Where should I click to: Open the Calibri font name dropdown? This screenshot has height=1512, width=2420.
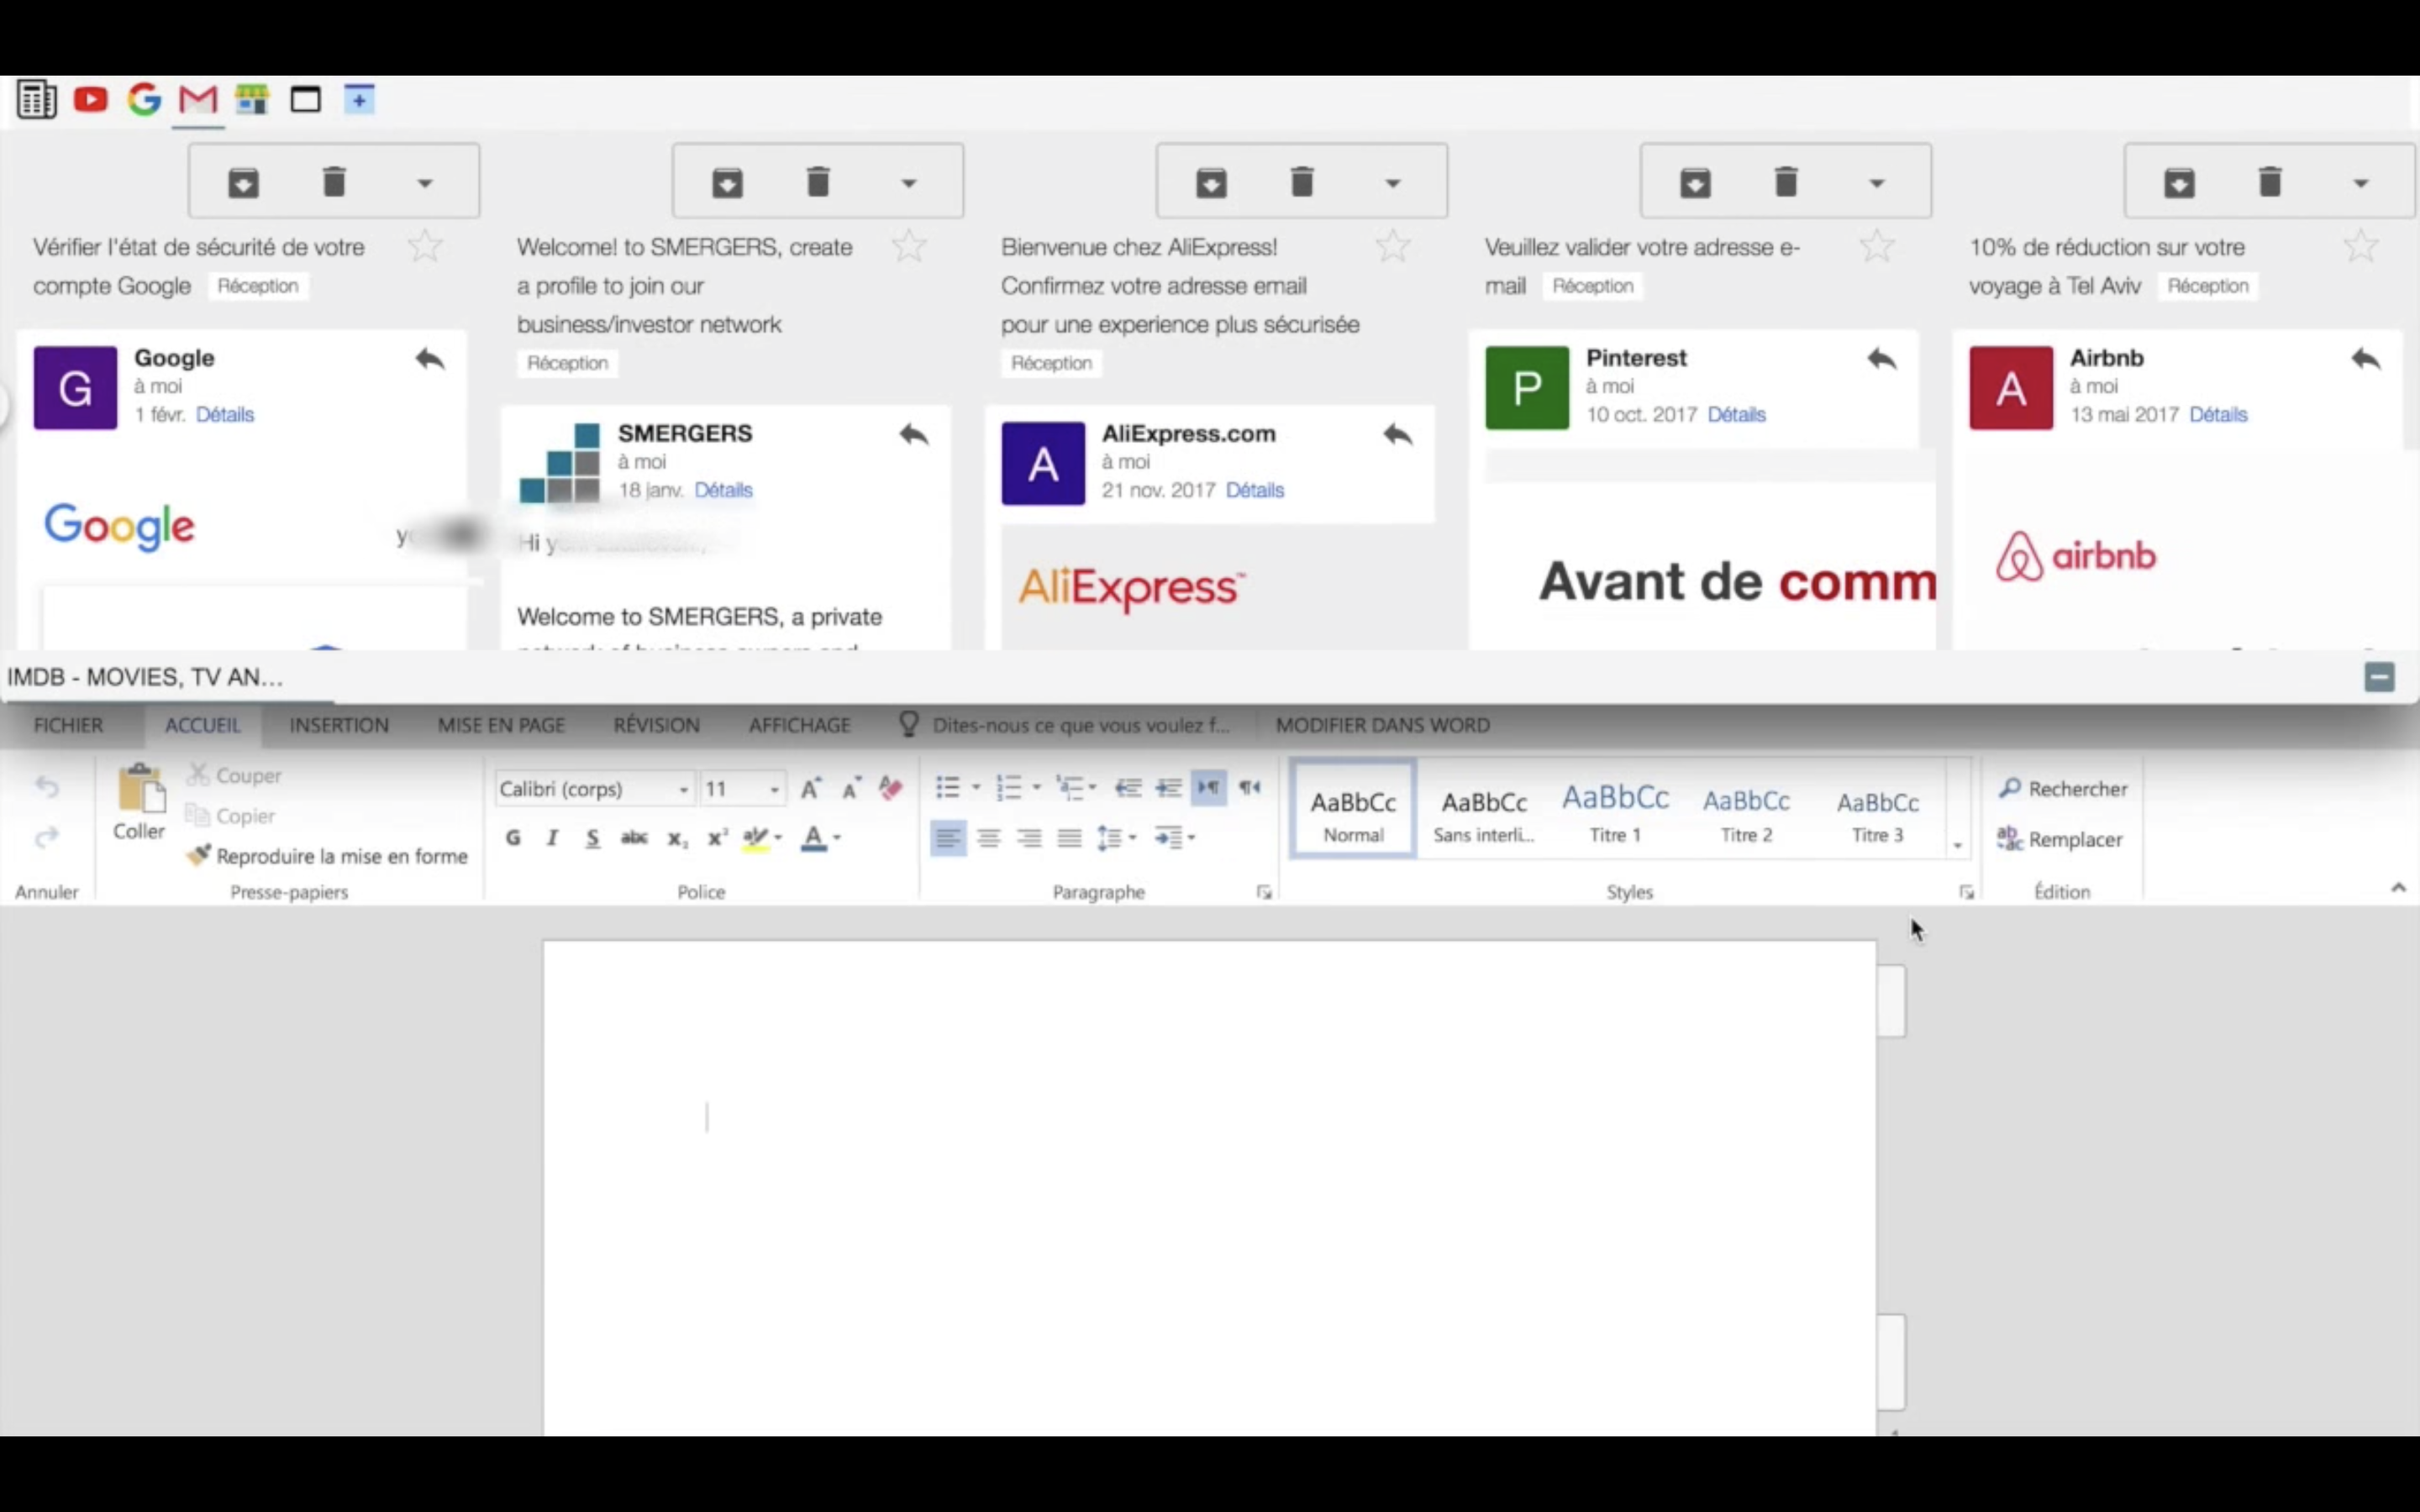[x=684, y=790]
